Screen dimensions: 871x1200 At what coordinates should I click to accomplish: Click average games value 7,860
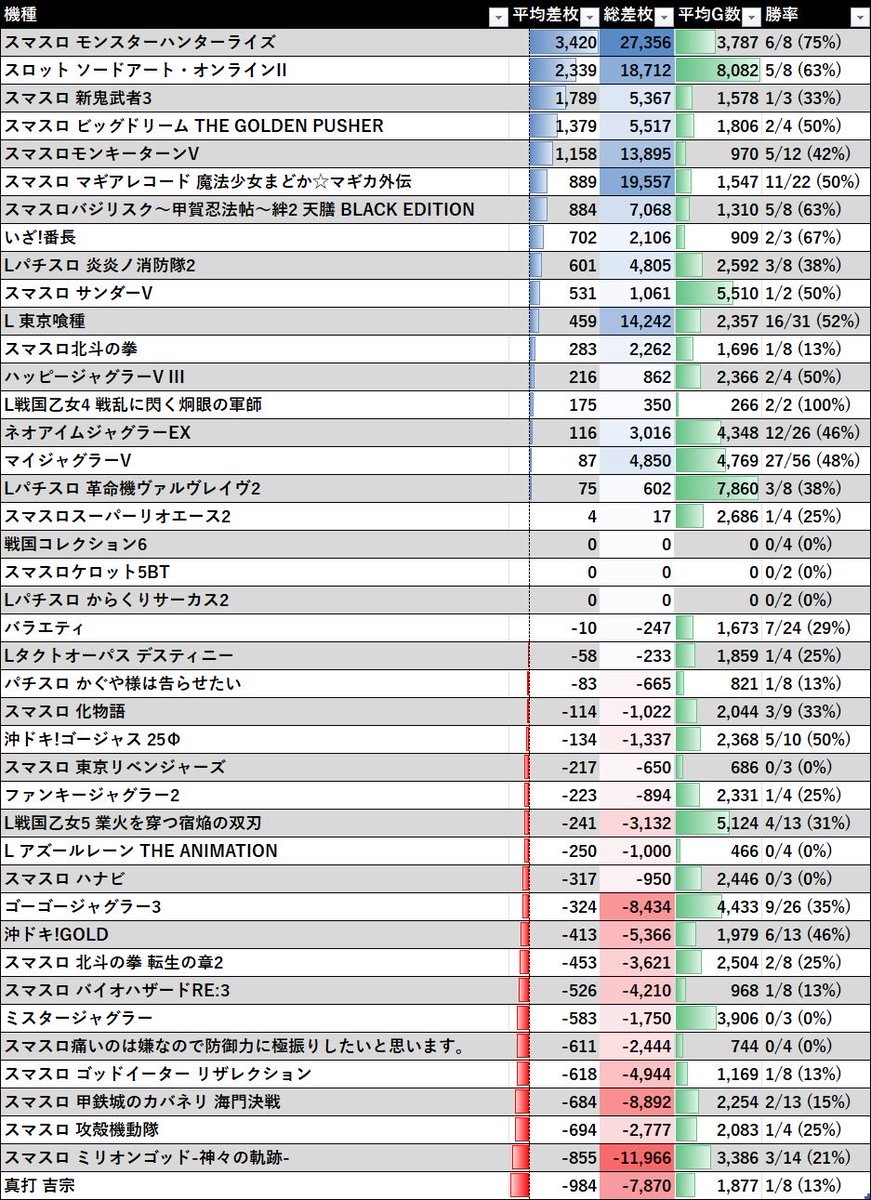click(719, 489)
